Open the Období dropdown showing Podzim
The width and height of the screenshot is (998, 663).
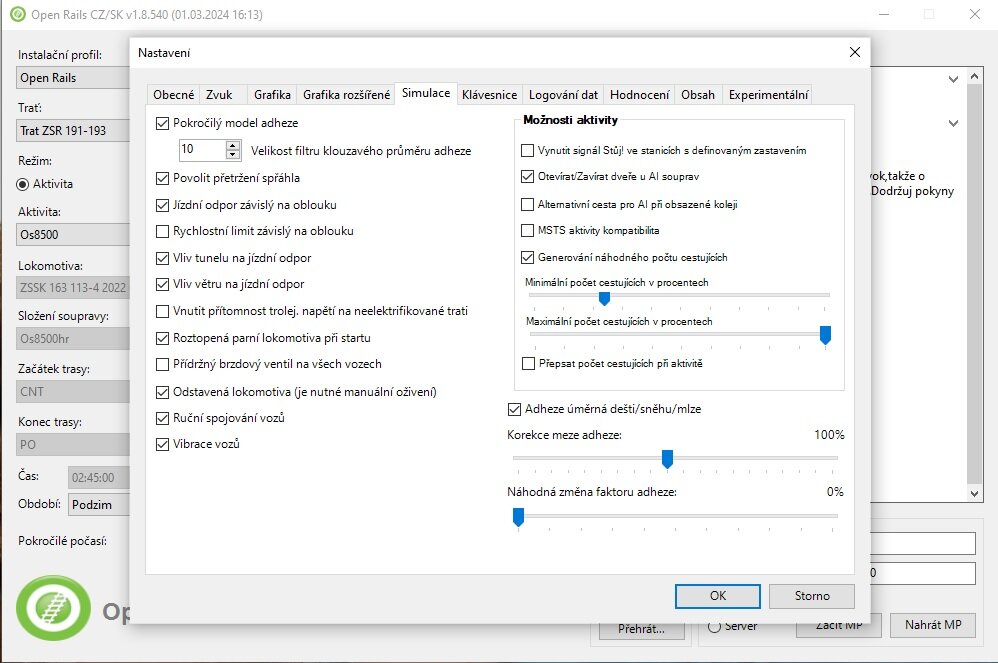click(99, 505)
